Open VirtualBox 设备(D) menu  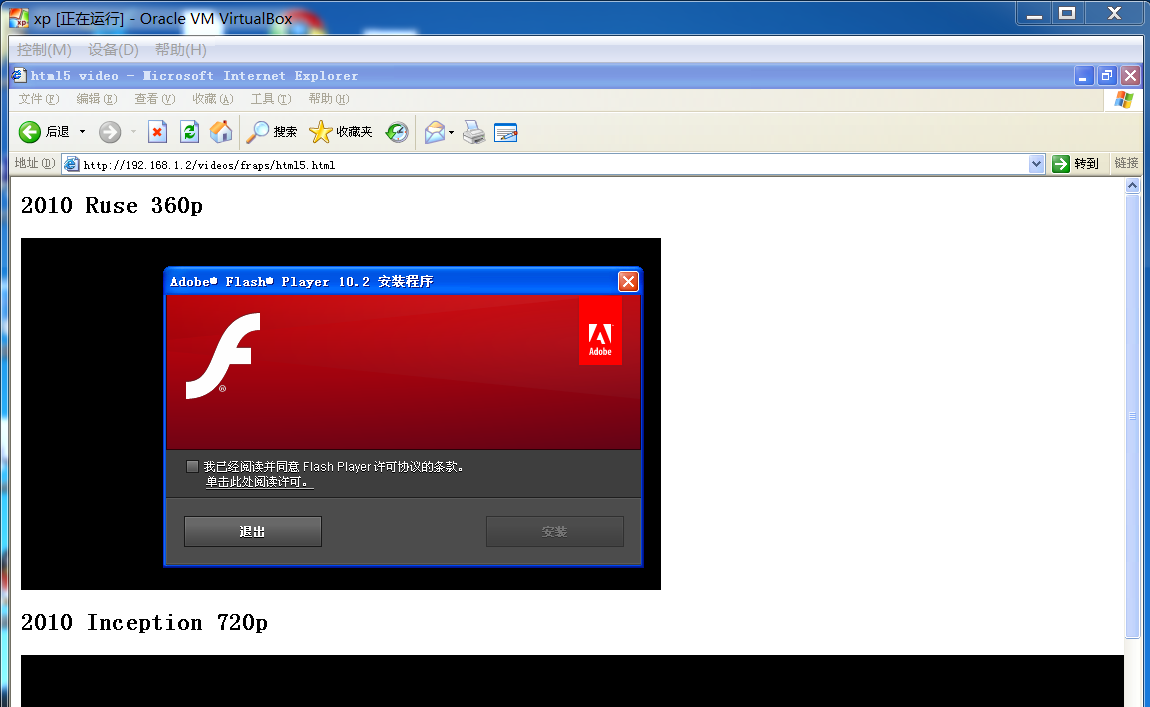[113, 50]
